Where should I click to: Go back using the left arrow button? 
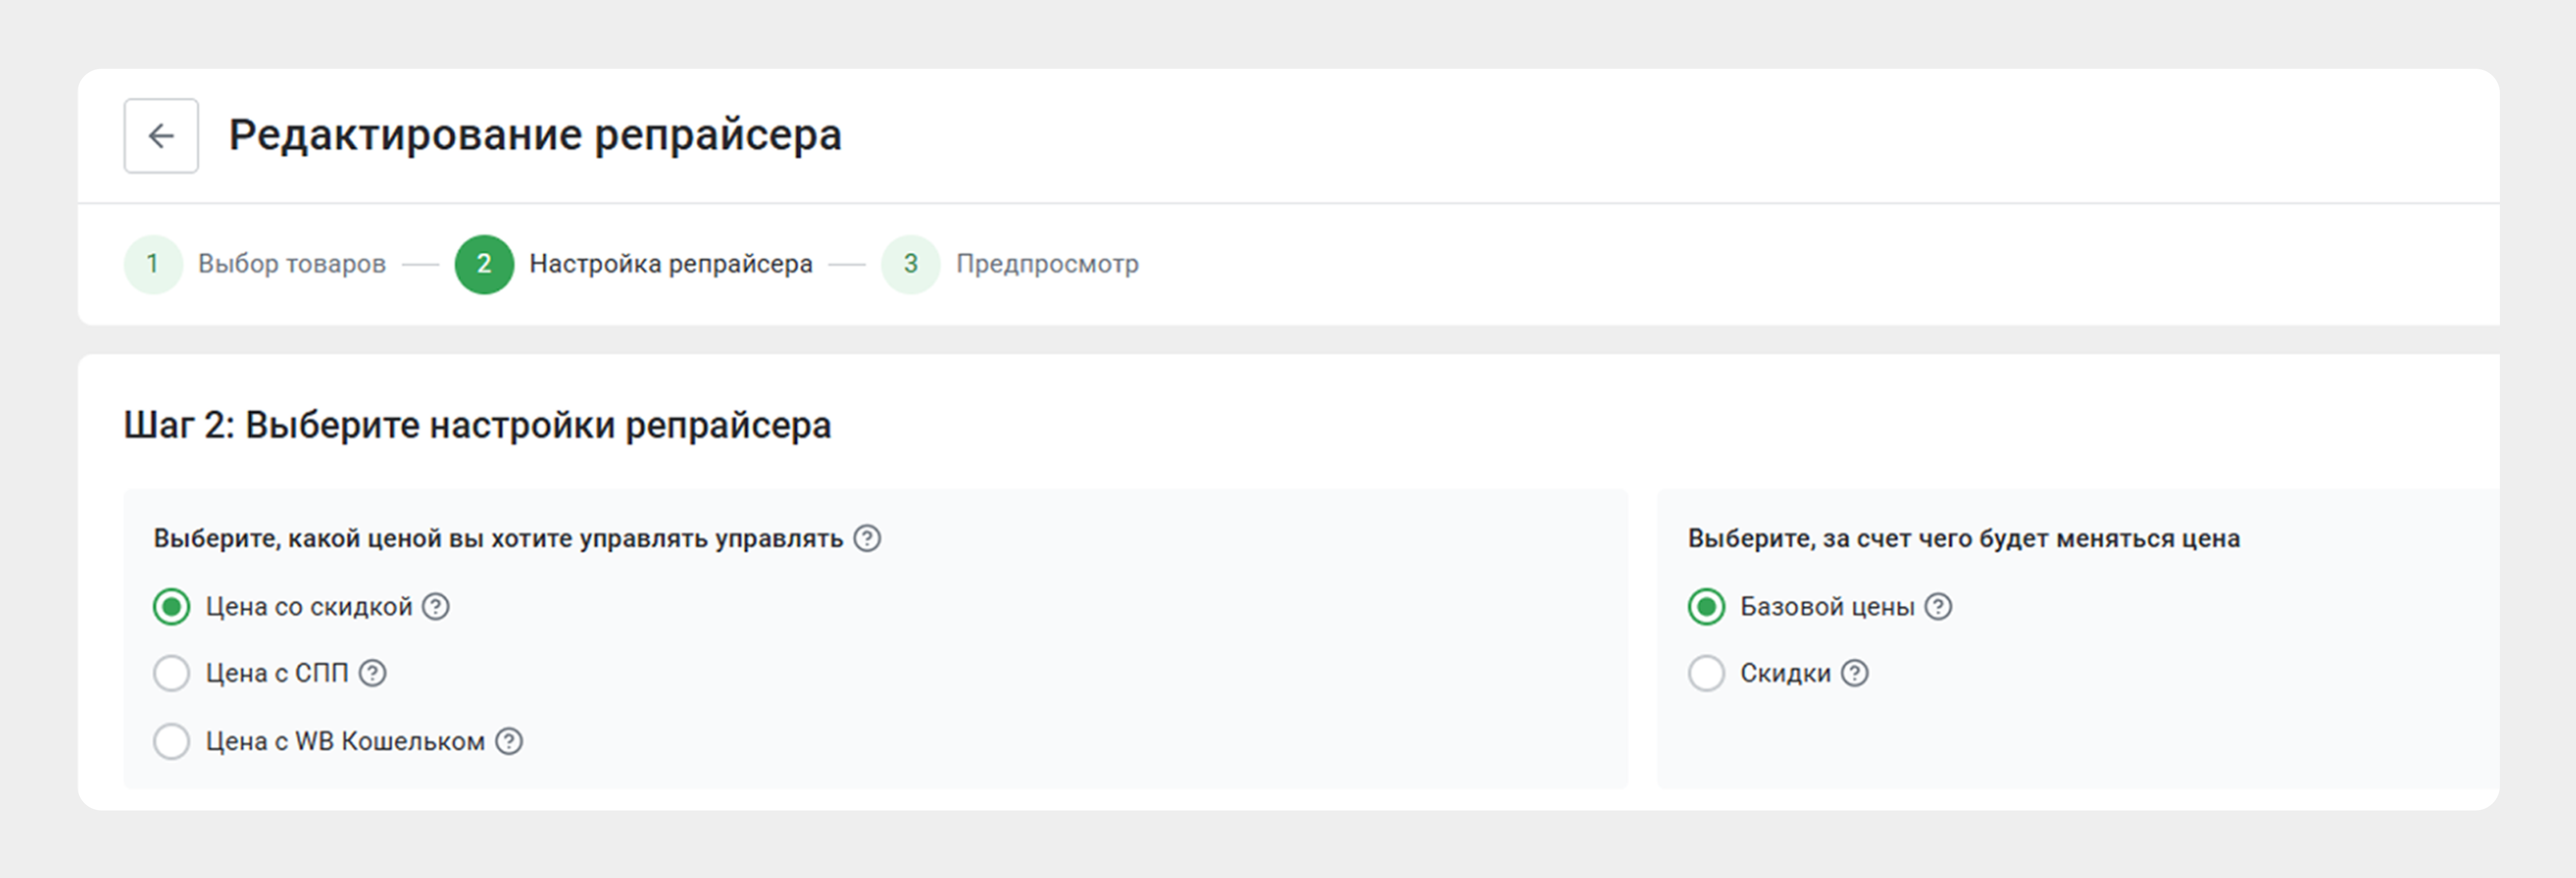[161, 136]
